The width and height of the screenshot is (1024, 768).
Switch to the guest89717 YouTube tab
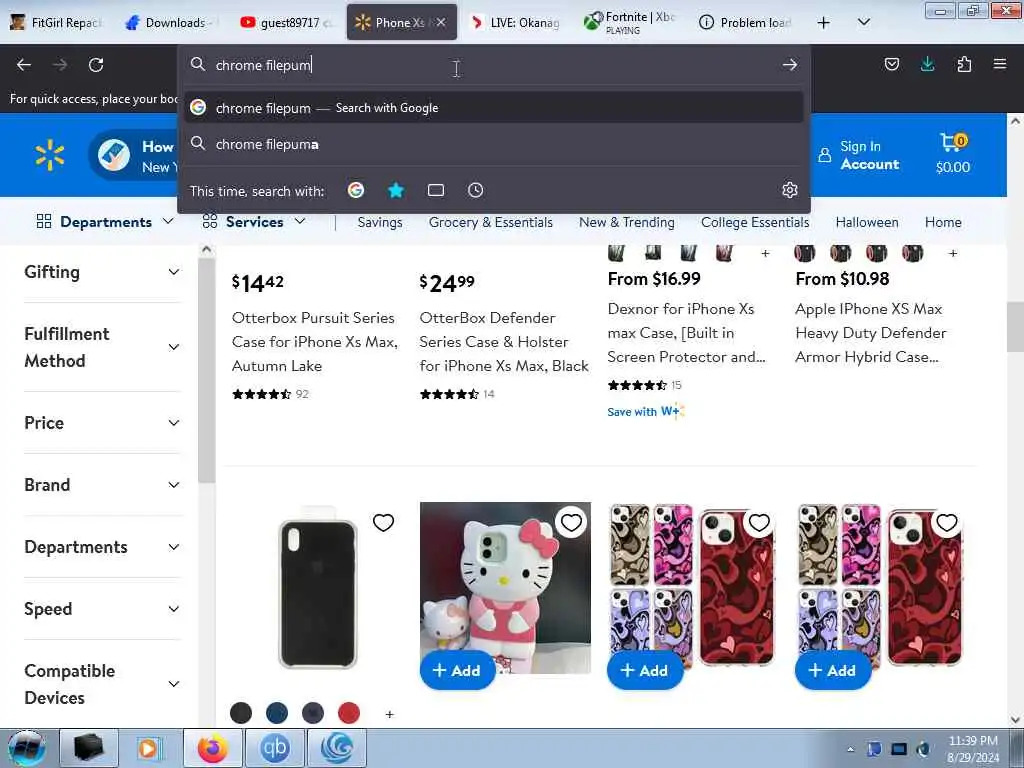click(x=287, y=22)
